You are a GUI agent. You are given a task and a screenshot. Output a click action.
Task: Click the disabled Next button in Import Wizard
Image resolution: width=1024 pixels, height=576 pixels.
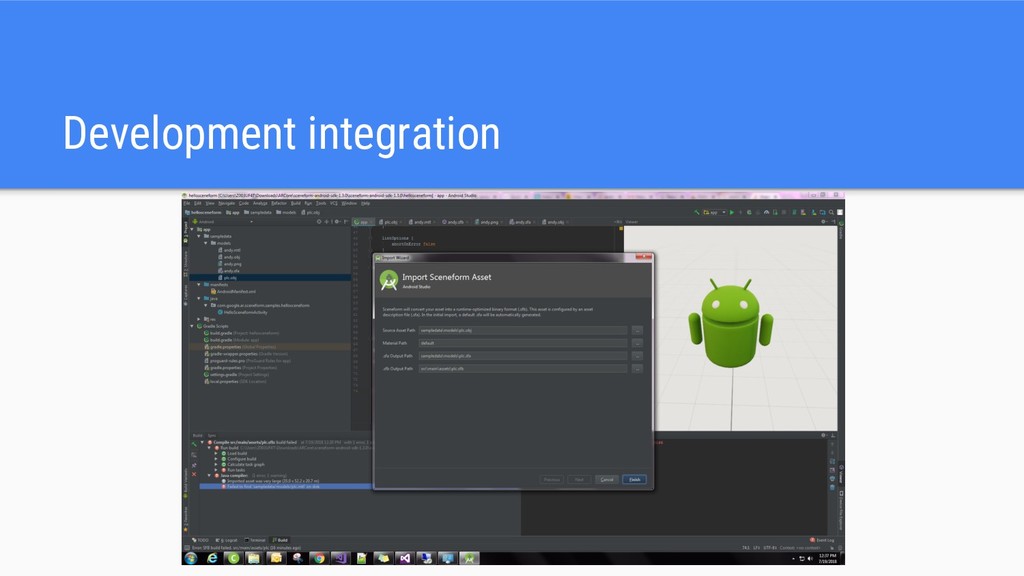579,479
